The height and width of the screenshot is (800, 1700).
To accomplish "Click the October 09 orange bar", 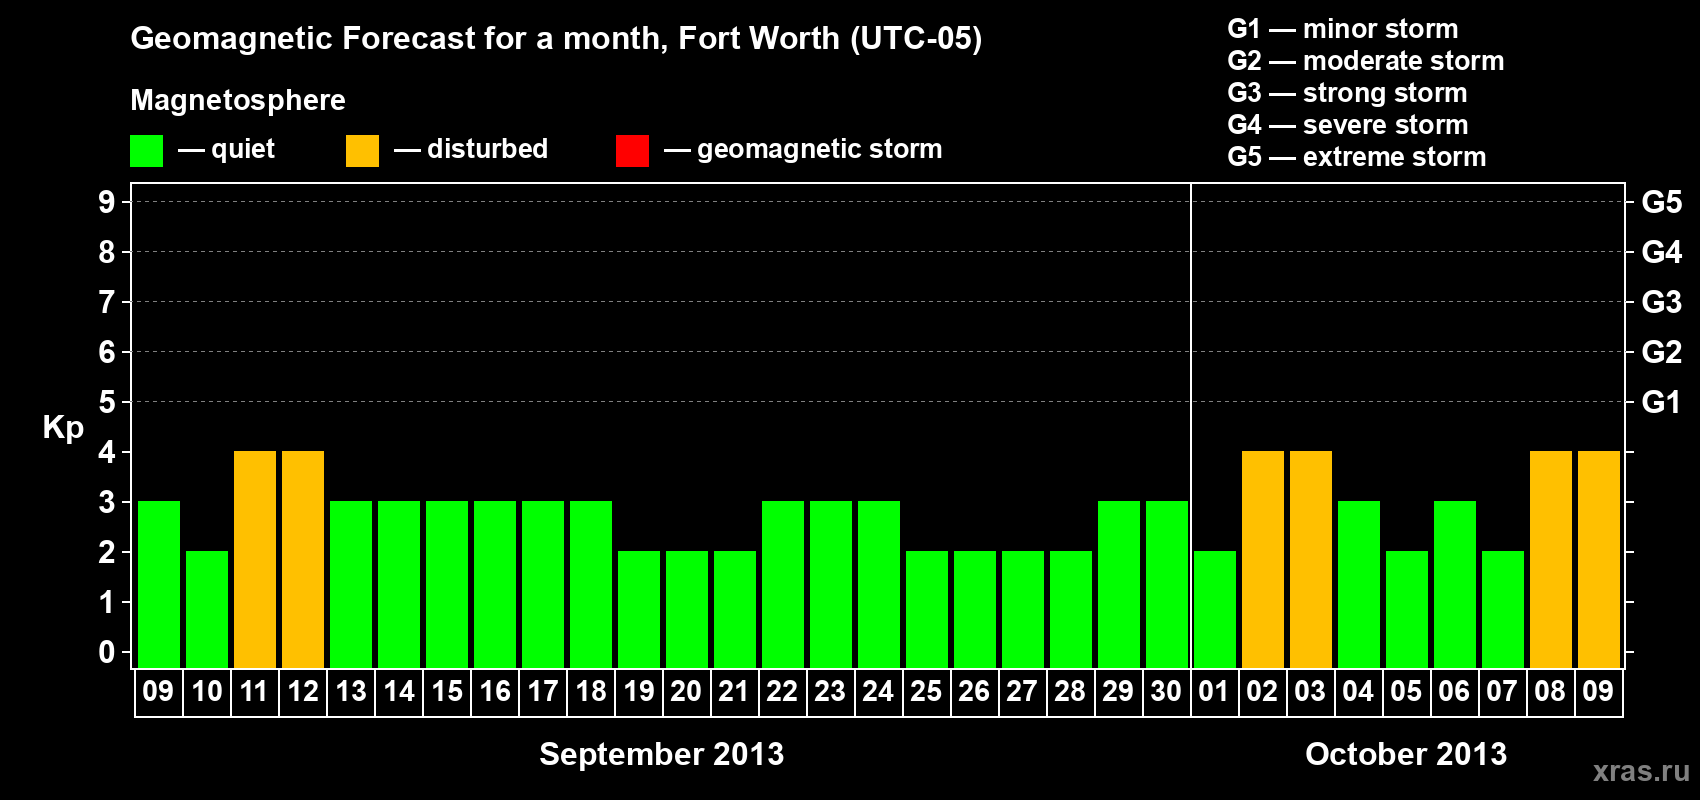I will (1599, 559).
